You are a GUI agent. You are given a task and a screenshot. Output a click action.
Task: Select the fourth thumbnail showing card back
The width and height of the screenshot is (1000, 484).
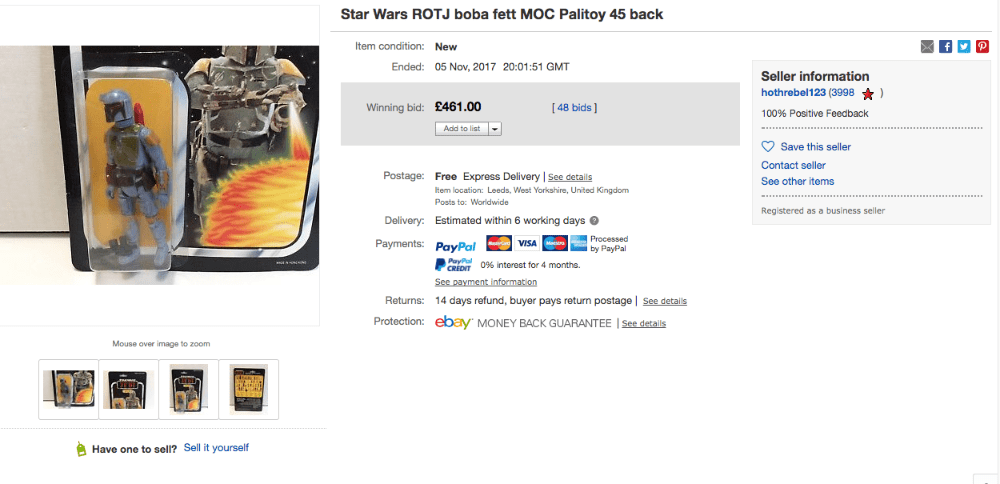click(249, 389)
